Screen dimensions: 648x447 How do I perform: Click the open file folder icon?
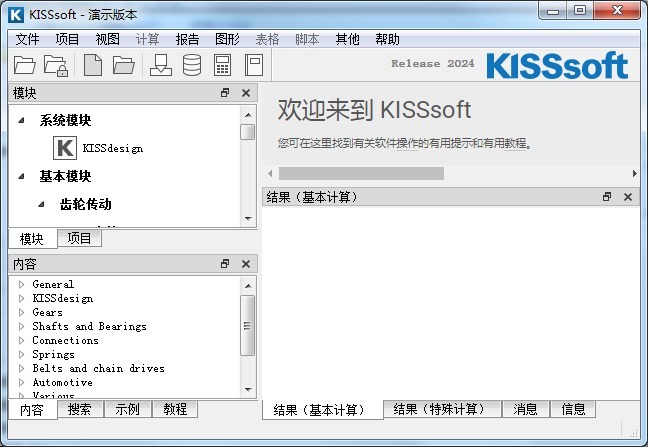(x=26, y=66)
